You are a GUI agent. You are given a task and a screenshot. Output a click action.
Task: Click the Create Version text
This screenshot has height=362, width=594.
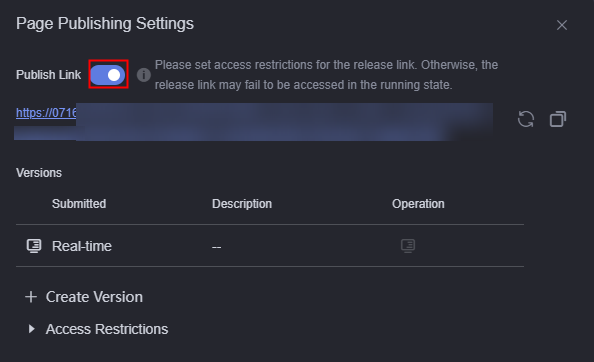[94, 297]
